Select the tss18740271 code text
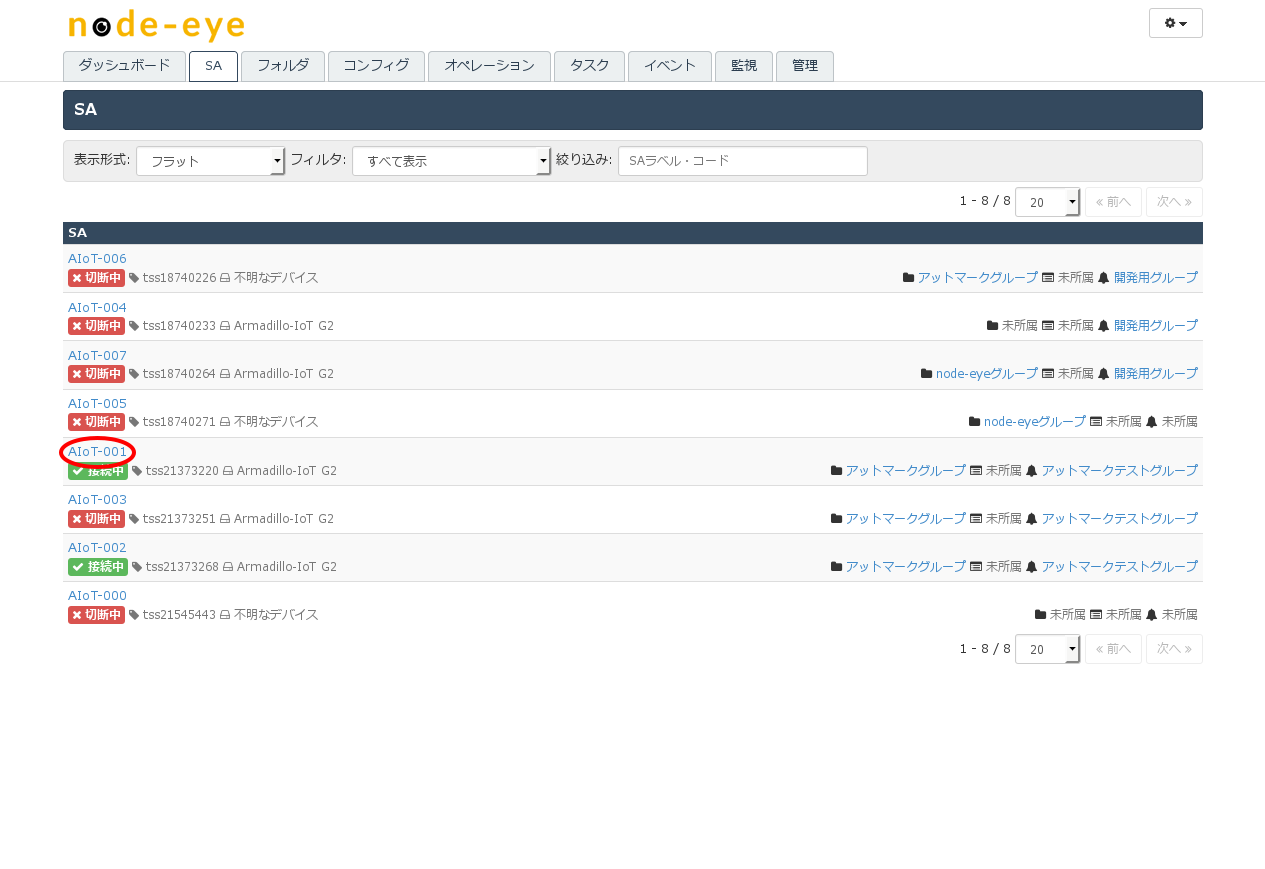 179,422
